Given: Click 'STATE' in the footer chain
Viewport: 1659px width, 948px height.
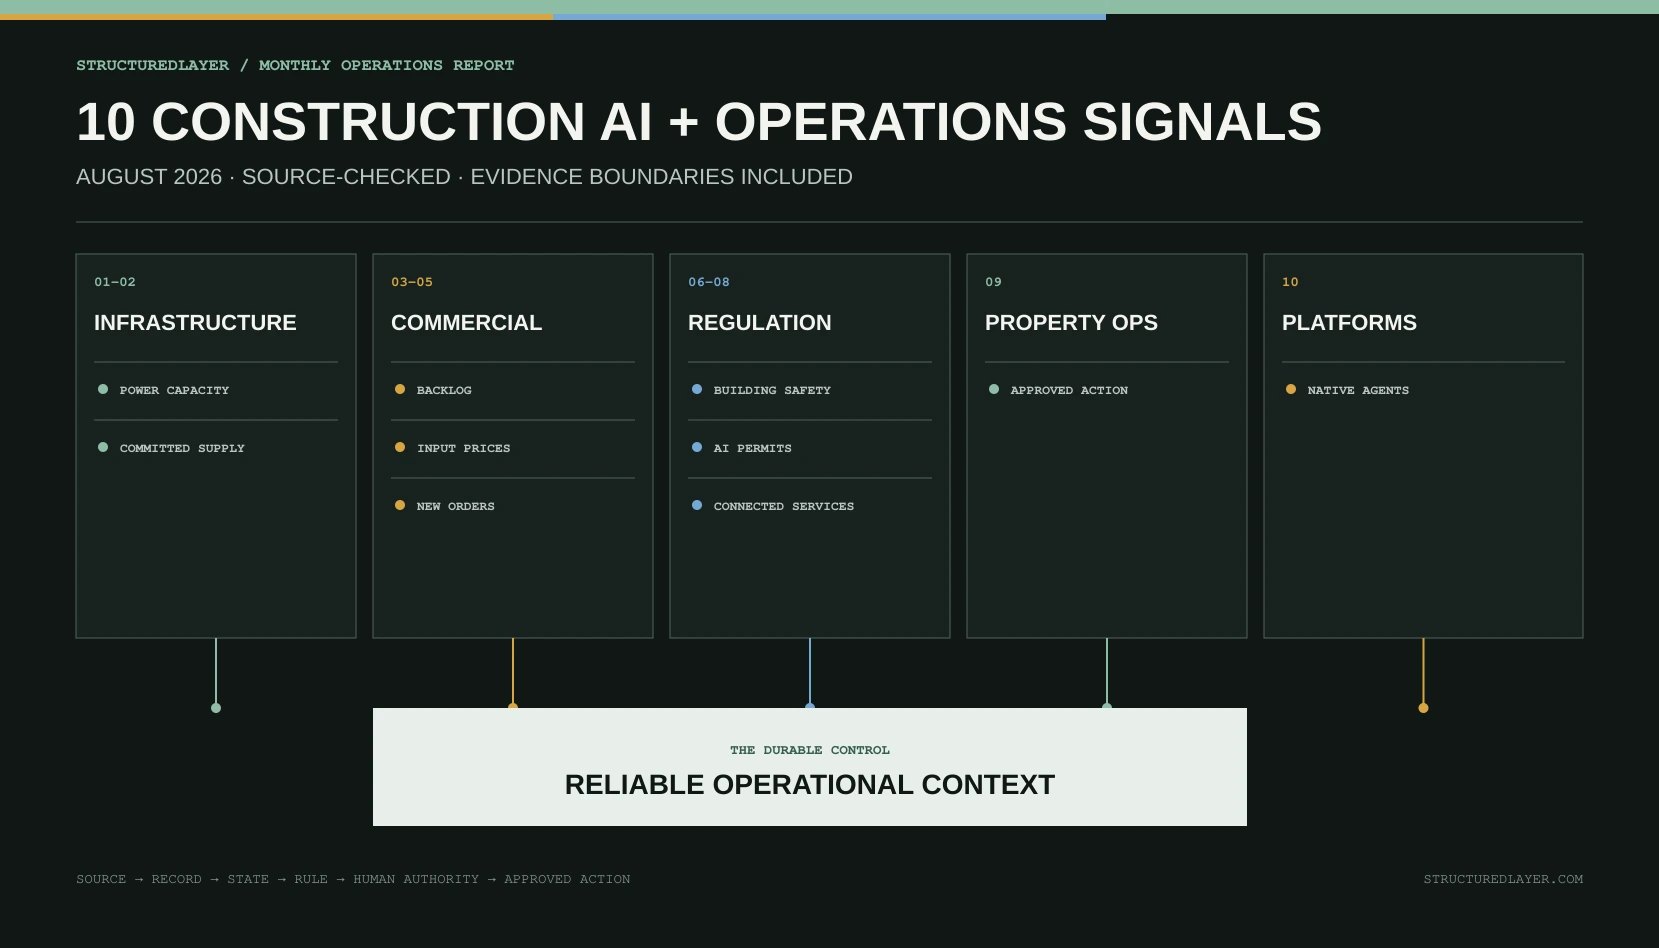Looking at the screenshot, I should tap(248, 880).
